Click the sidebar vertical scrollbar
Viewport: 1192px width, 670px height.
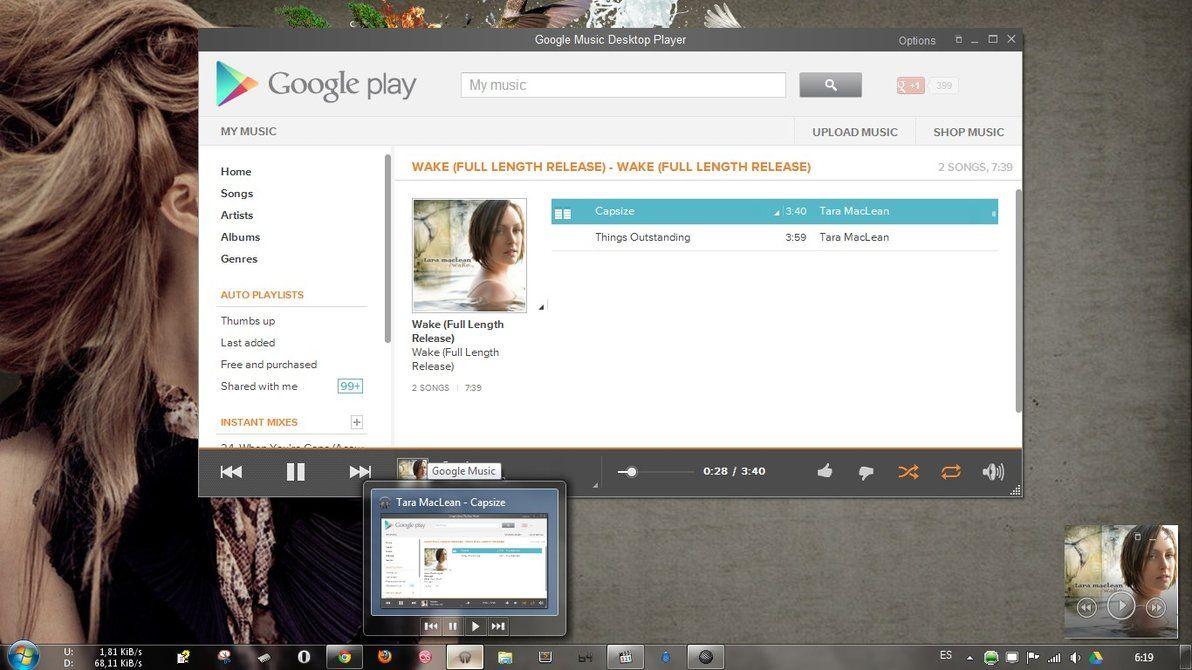[x=388, y=248]
